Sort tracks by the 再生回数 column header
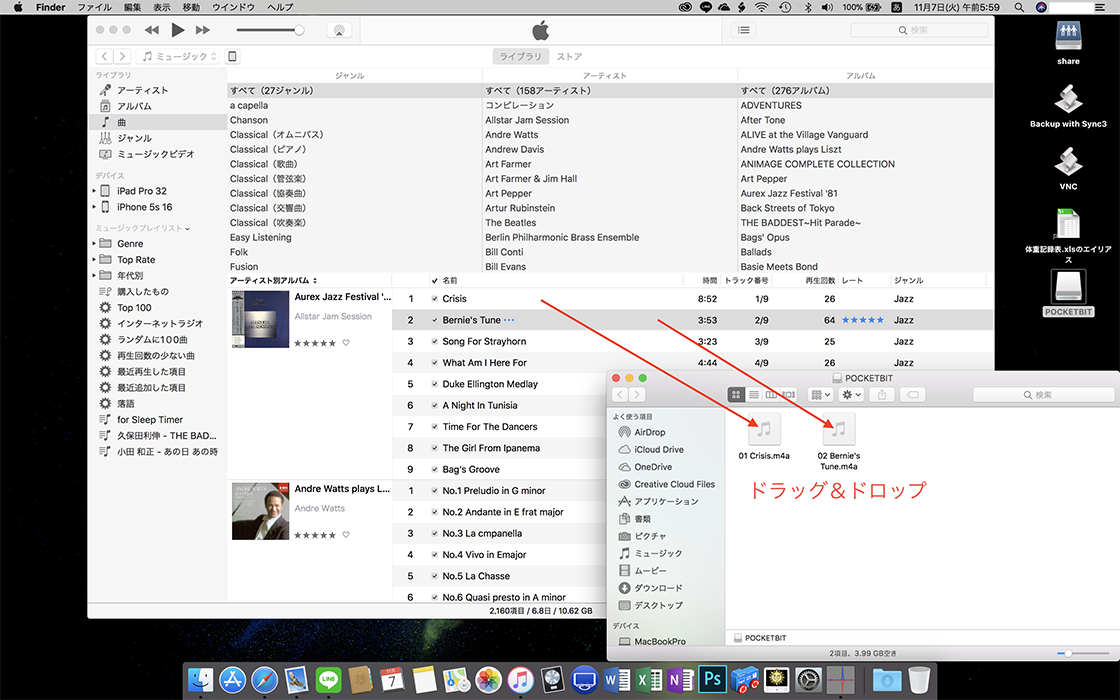Viewport: 1120px width, 700px height. (820, 281)
